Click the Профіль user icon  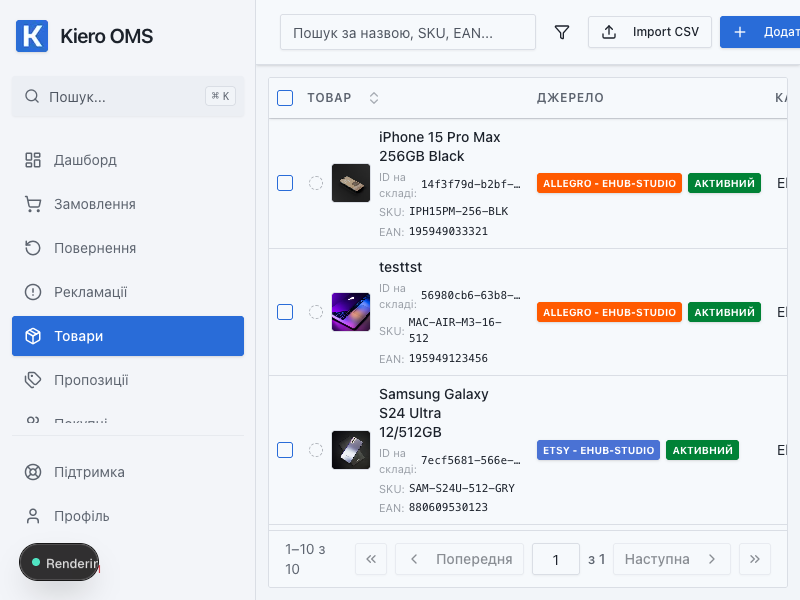[33, 516]
